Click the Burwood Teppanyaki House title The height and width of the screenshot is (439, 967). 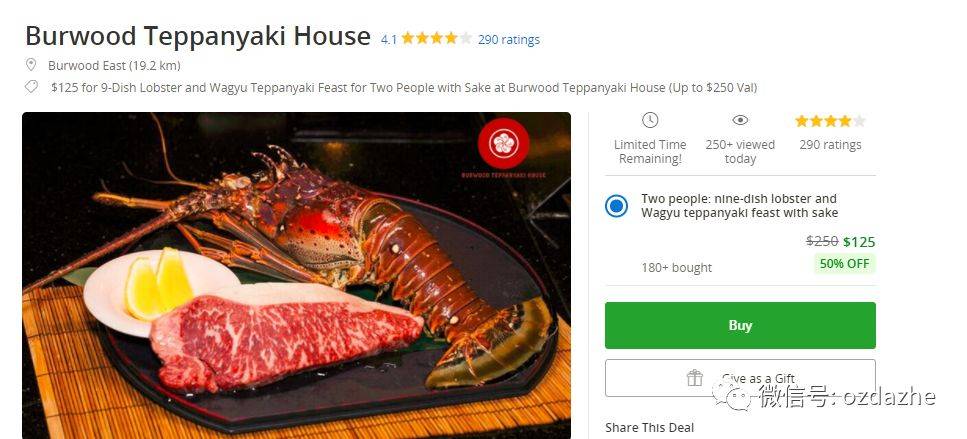pyautogui.click(x=198, y=36)
